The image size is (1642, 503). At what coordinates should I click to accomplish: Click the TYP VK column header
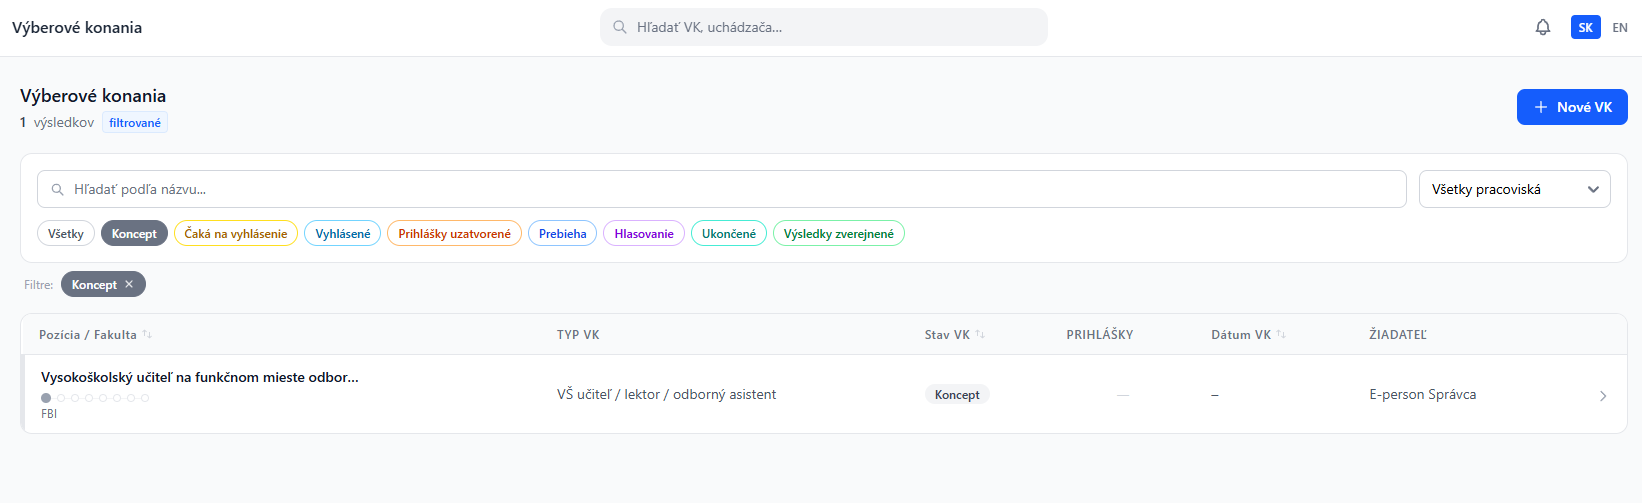coord(578,335)
